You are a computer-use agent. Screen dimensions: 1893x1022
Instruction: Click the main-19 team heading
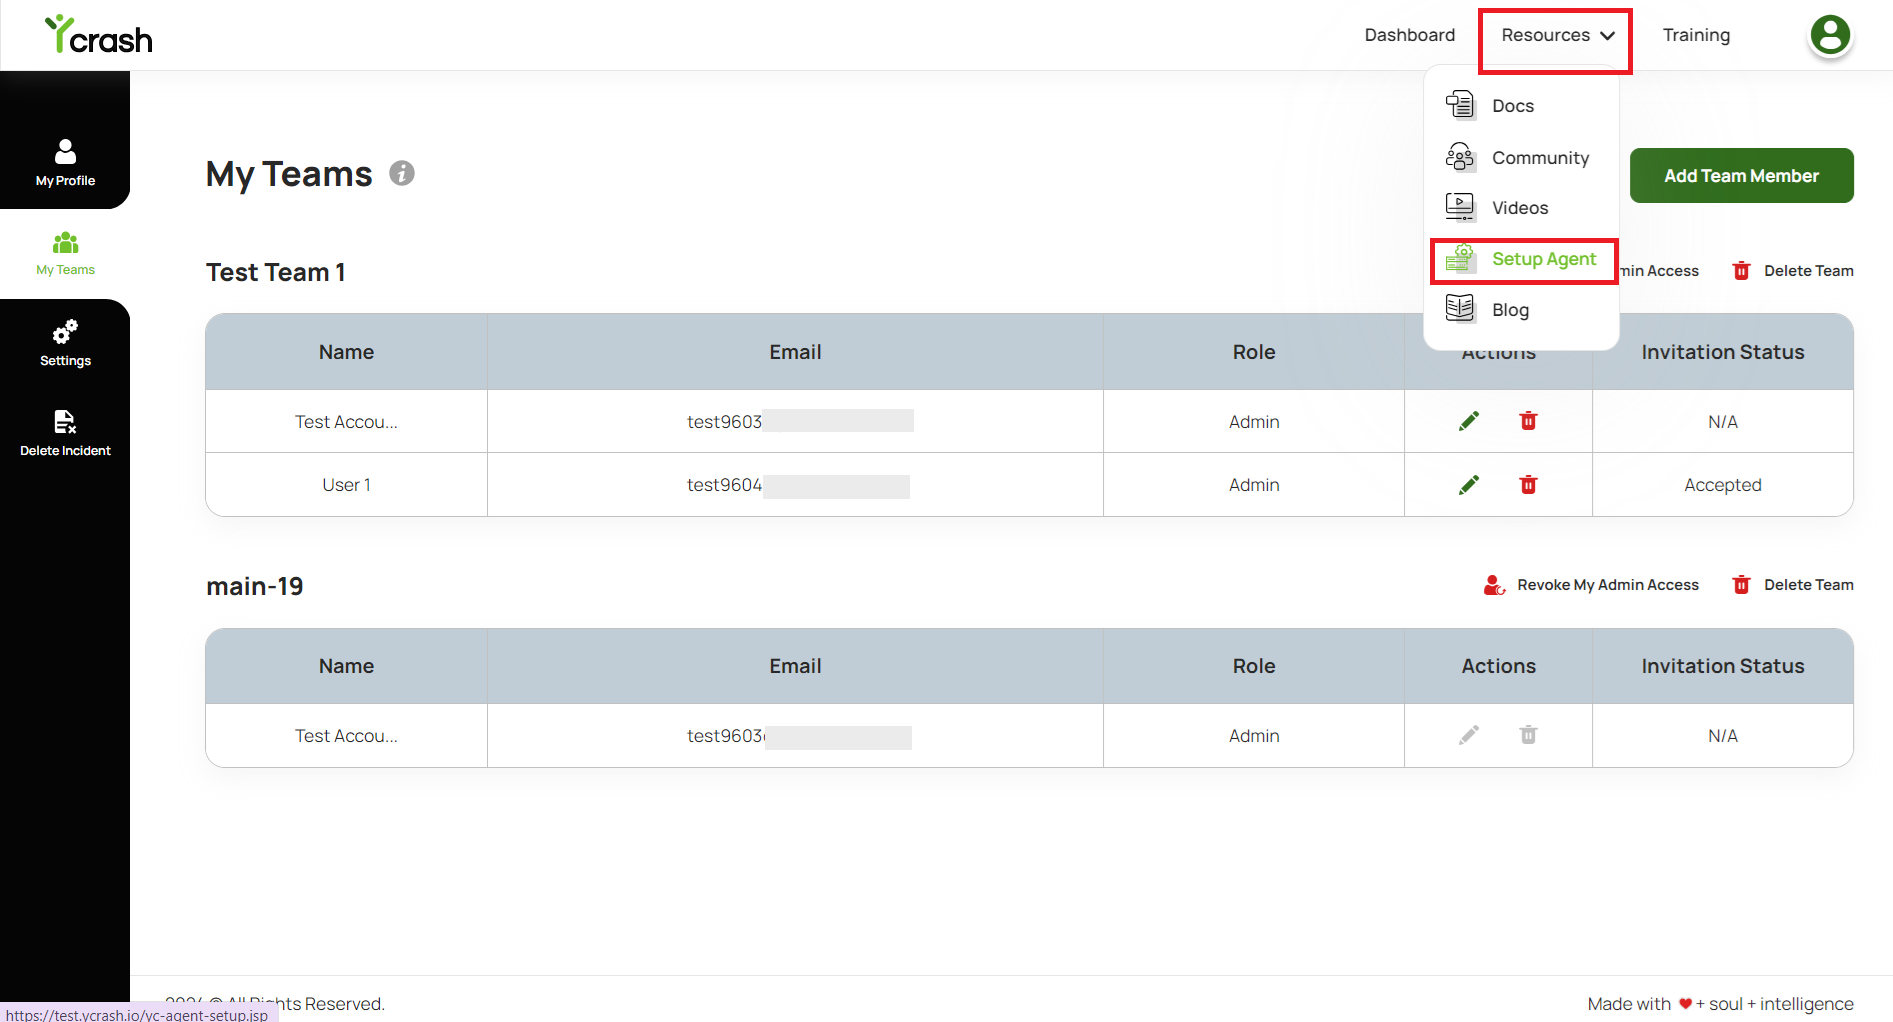(255, 586)
